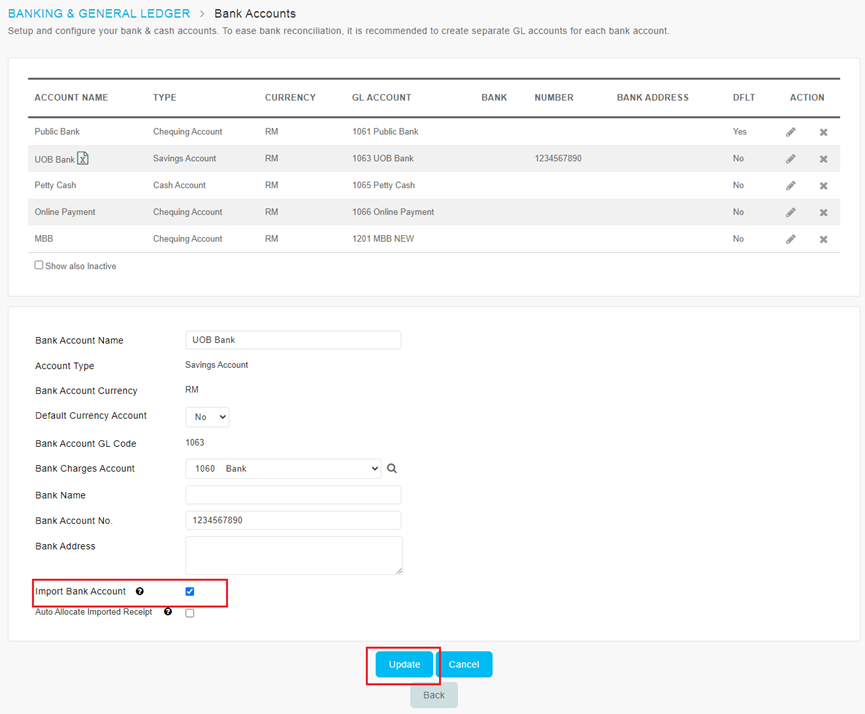The width and height of the screenshot is (865, 714).
Task: Expand Bank Charges Account dropdown
Action: (283, 468)
